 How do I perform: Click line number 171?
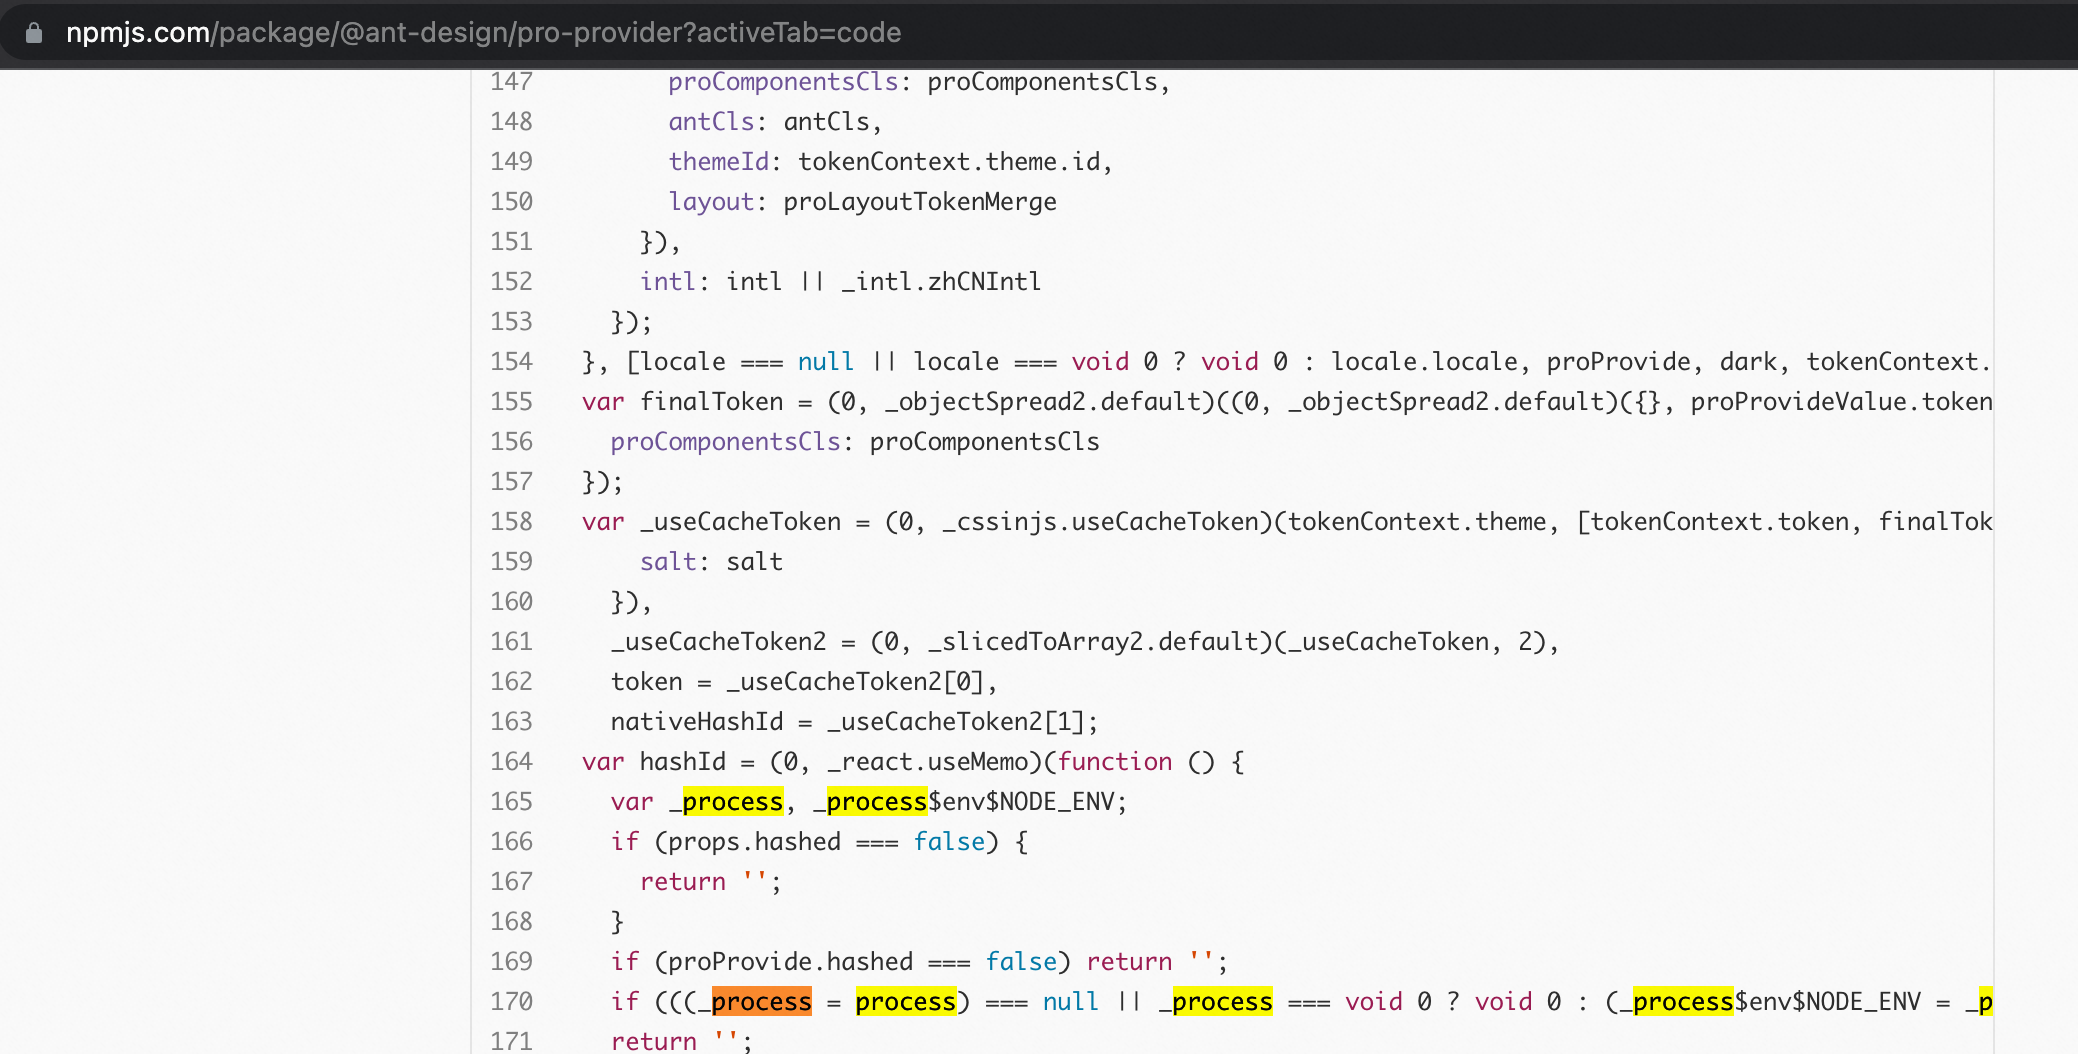pos(510,1041)
